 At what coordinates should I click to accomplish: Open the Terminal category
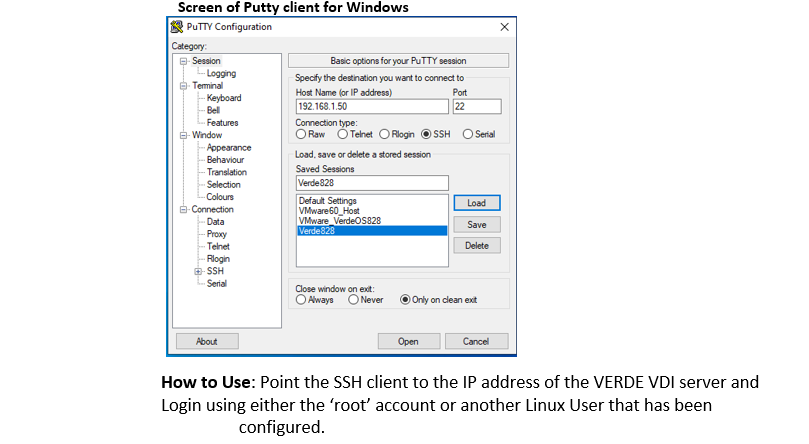point(207,86)
